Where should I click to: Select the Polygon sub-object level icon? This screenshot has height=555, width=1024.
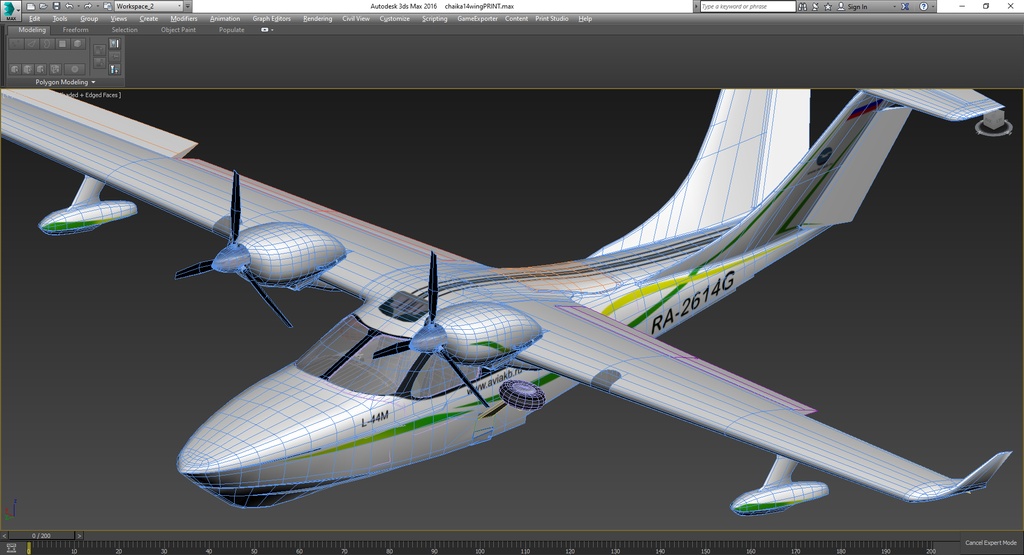[63, 44]
